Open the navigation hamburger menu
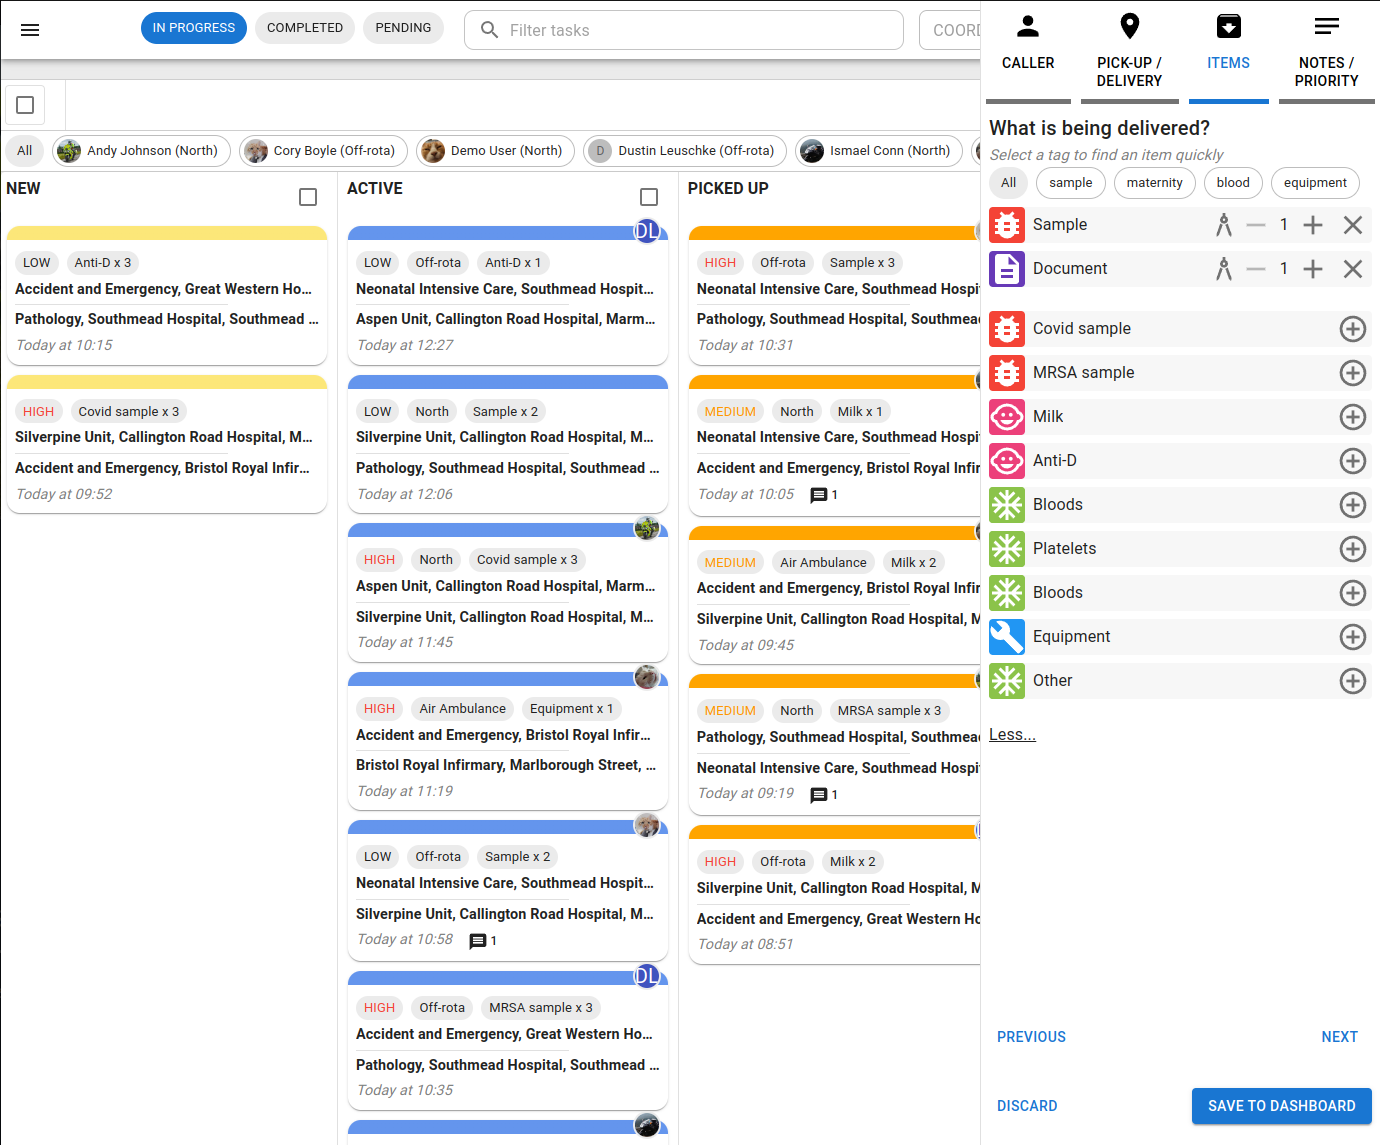 pos(30,30)
